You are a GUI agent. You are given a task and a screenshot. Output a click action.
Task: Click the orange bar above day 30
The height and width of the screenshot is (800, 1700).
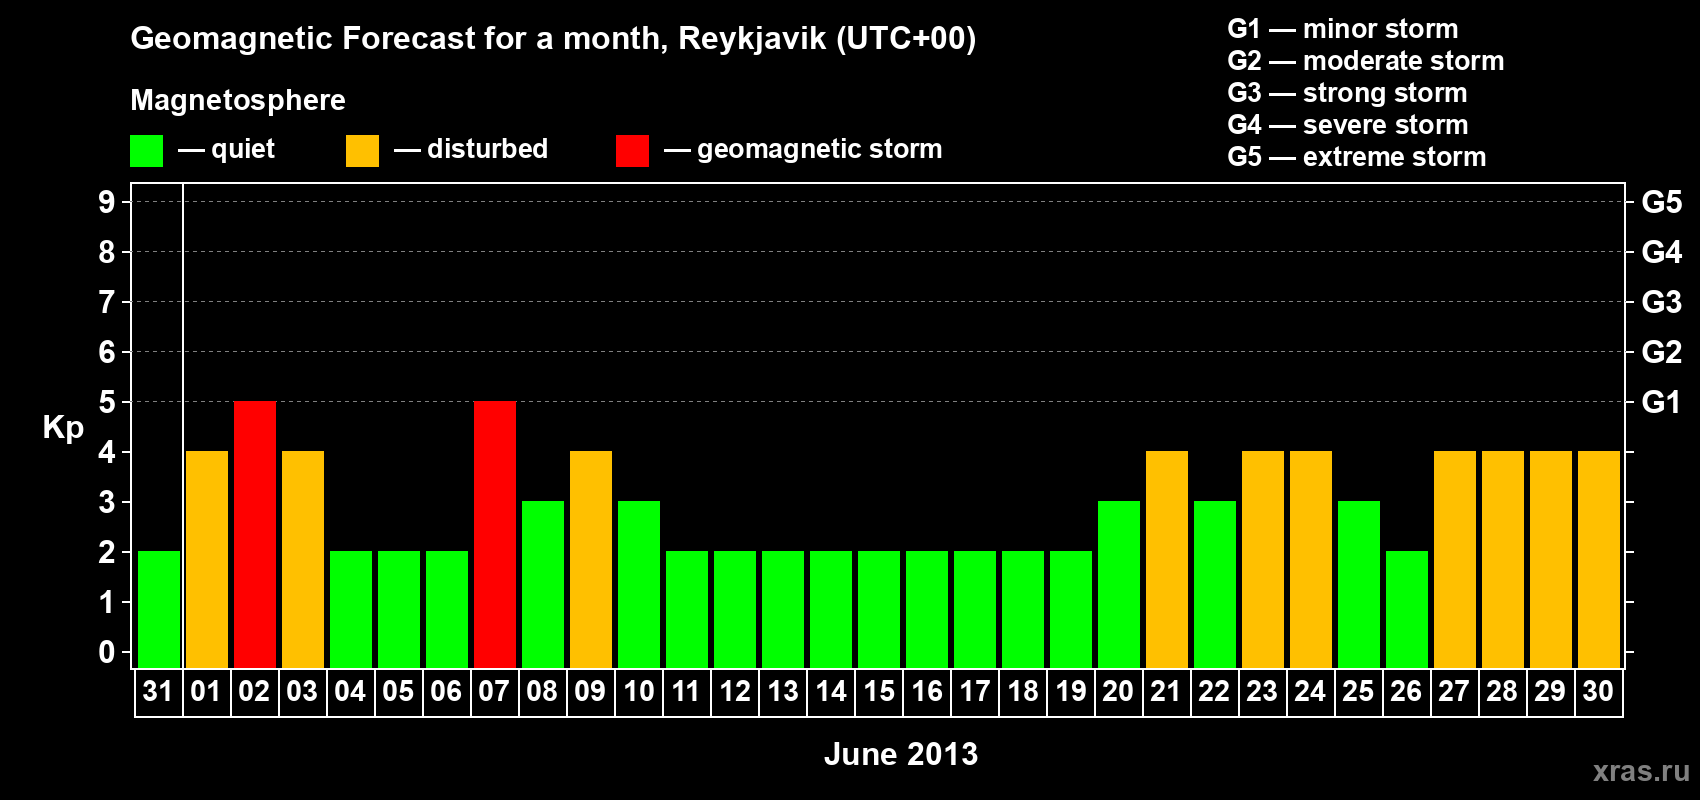click(x=1599, y=560)
